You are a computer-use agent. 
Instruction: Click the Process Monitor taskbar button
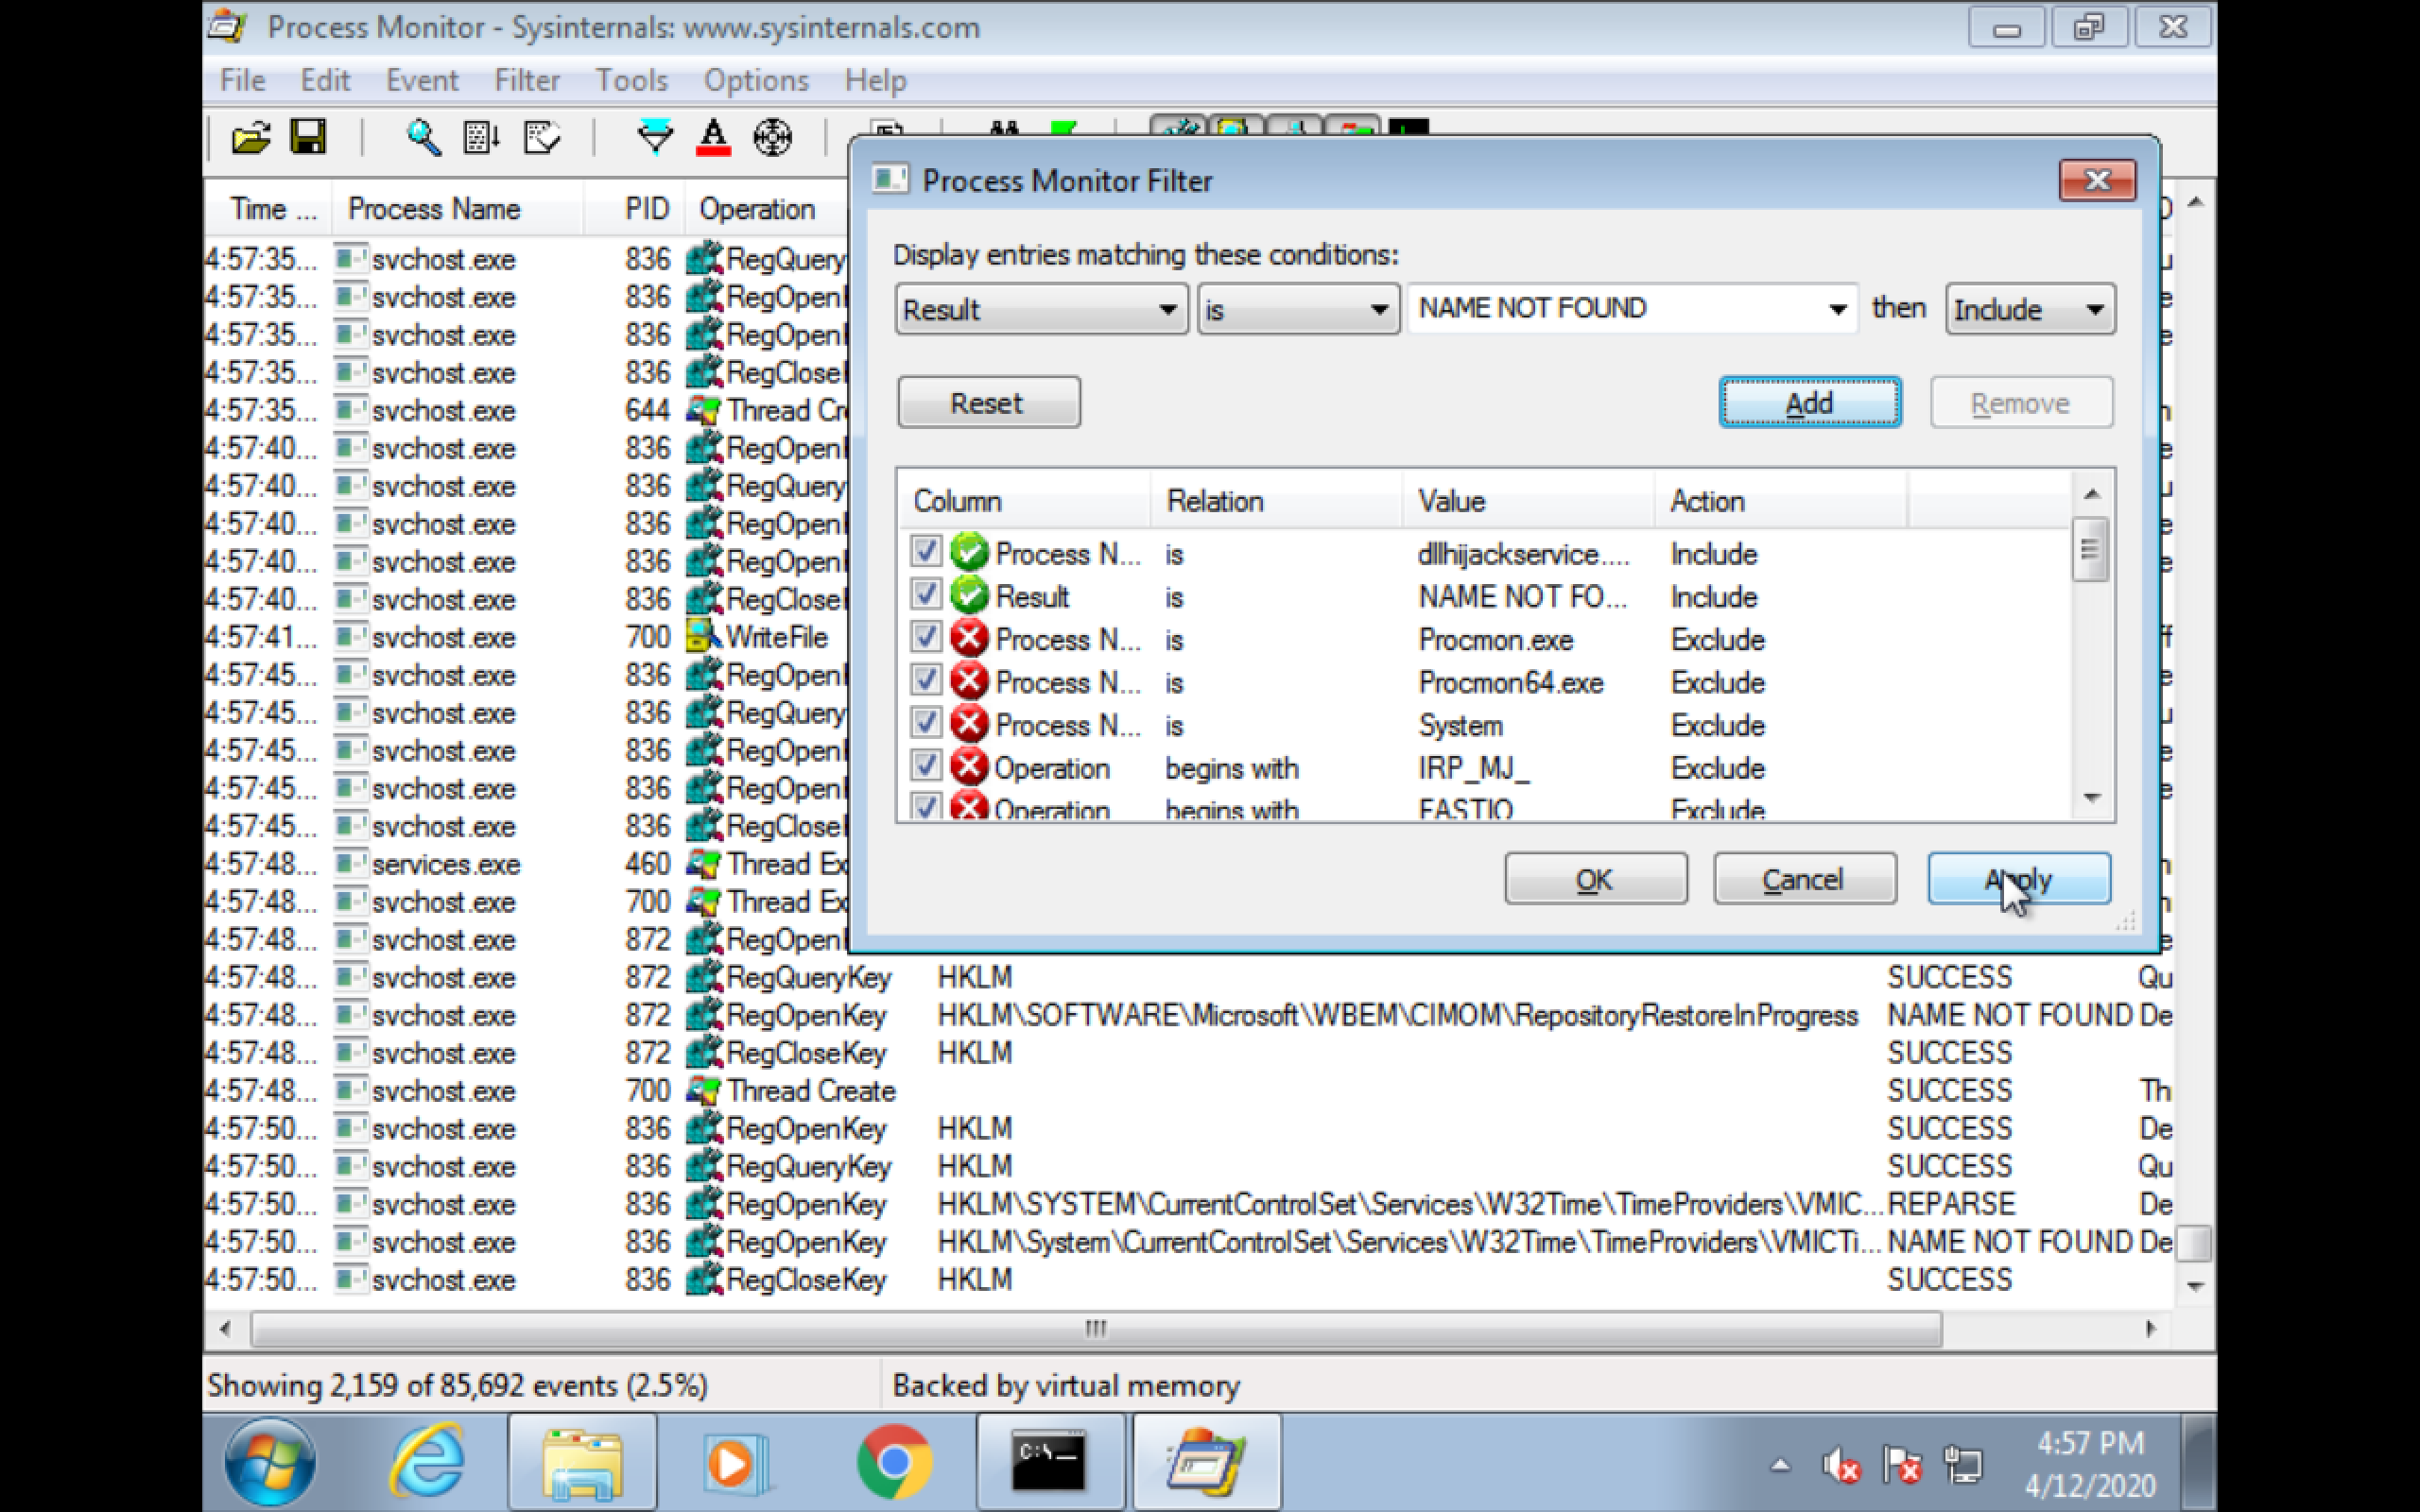coord(1206,1462)
